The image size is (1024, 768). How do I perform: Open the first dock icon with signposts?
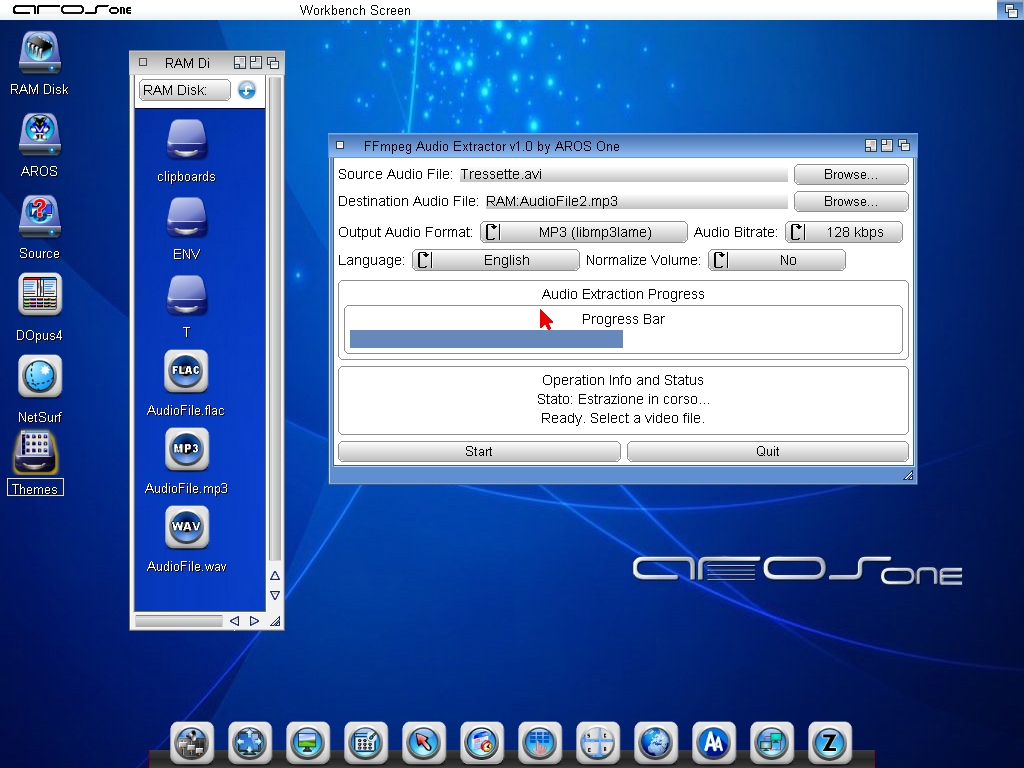pos(192,743)
